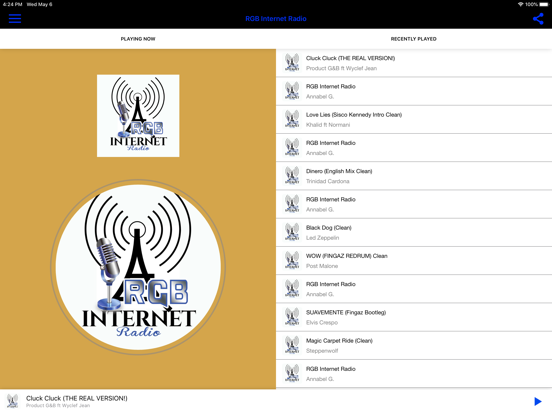Tap the share icon

pos(538,19)
